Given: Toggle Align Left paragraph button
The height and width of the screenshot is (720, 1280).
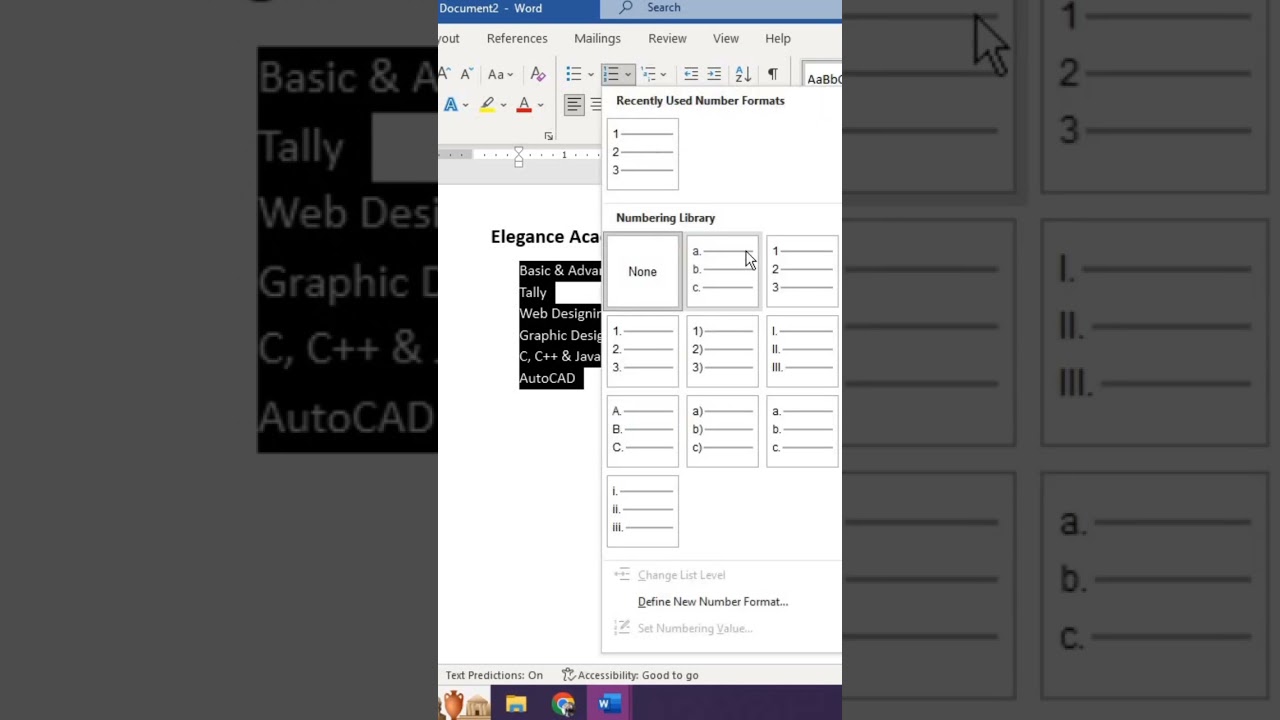Looking at the screenshot, I should click(574, 104).
